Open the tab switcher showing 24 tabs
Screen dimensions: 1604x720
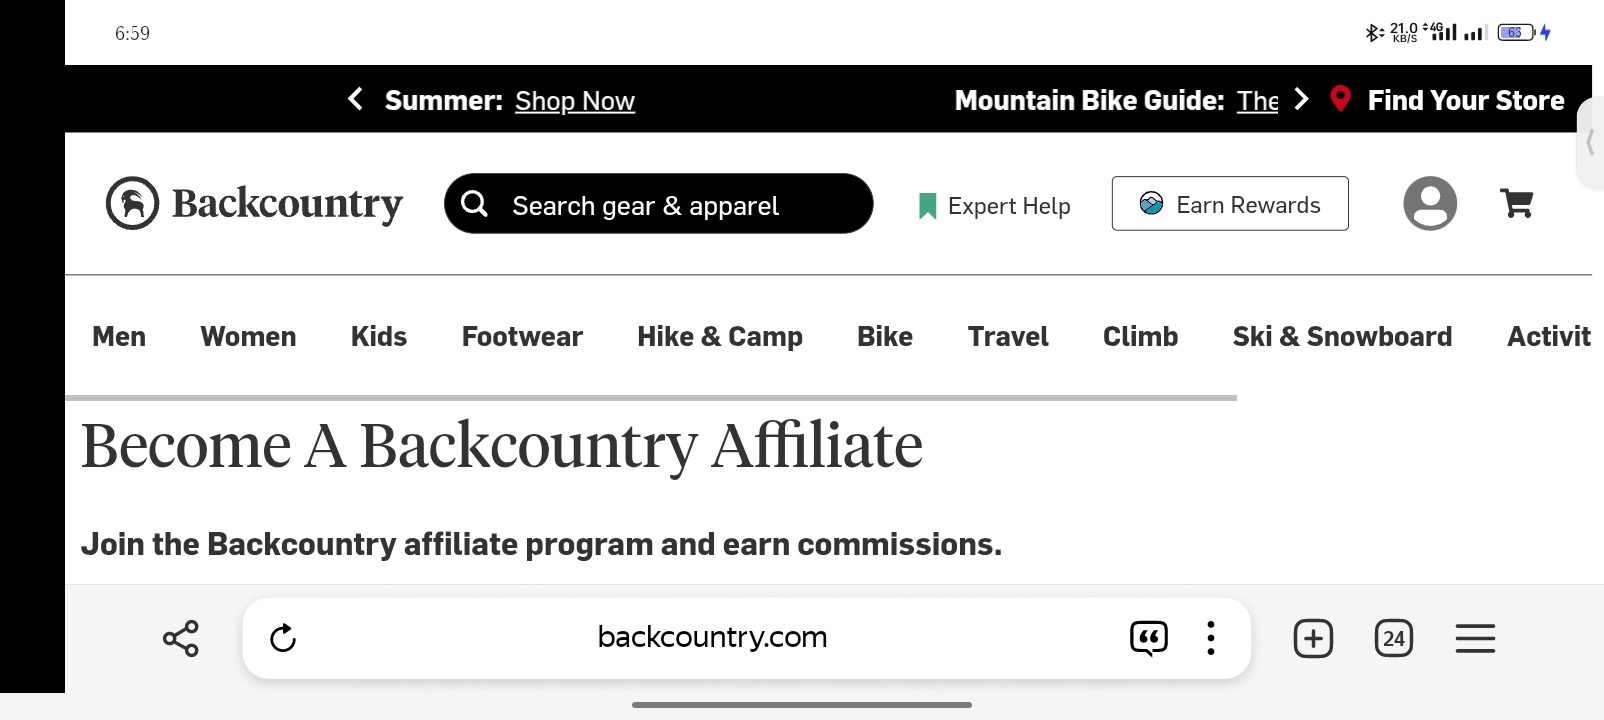(x=1394, y=638)
